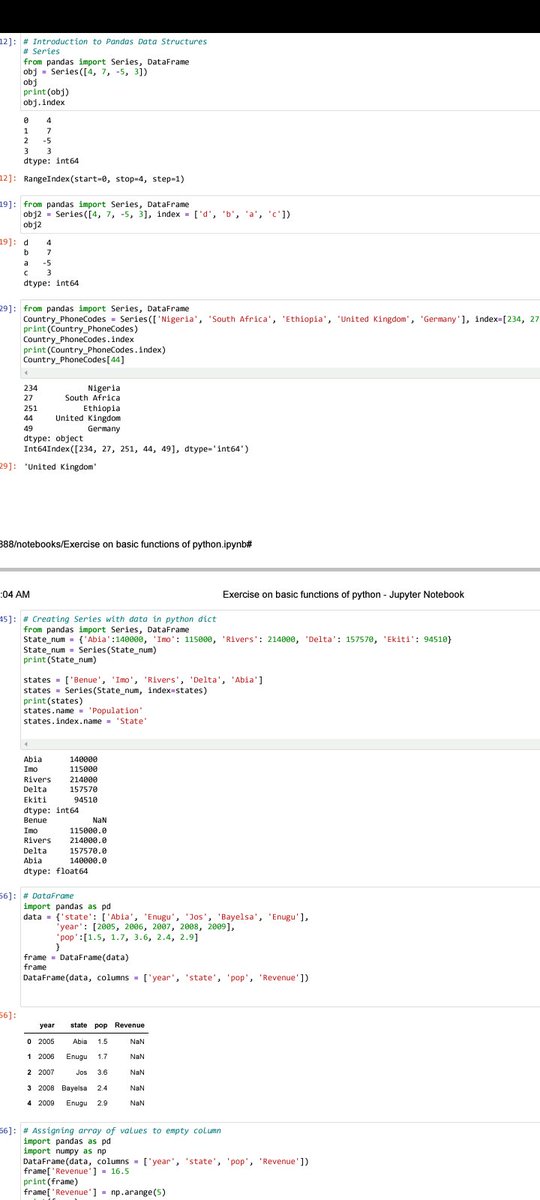
Task: Click the line 'obj = Series([4, 7, -5, 3])'
Action: 87,73
